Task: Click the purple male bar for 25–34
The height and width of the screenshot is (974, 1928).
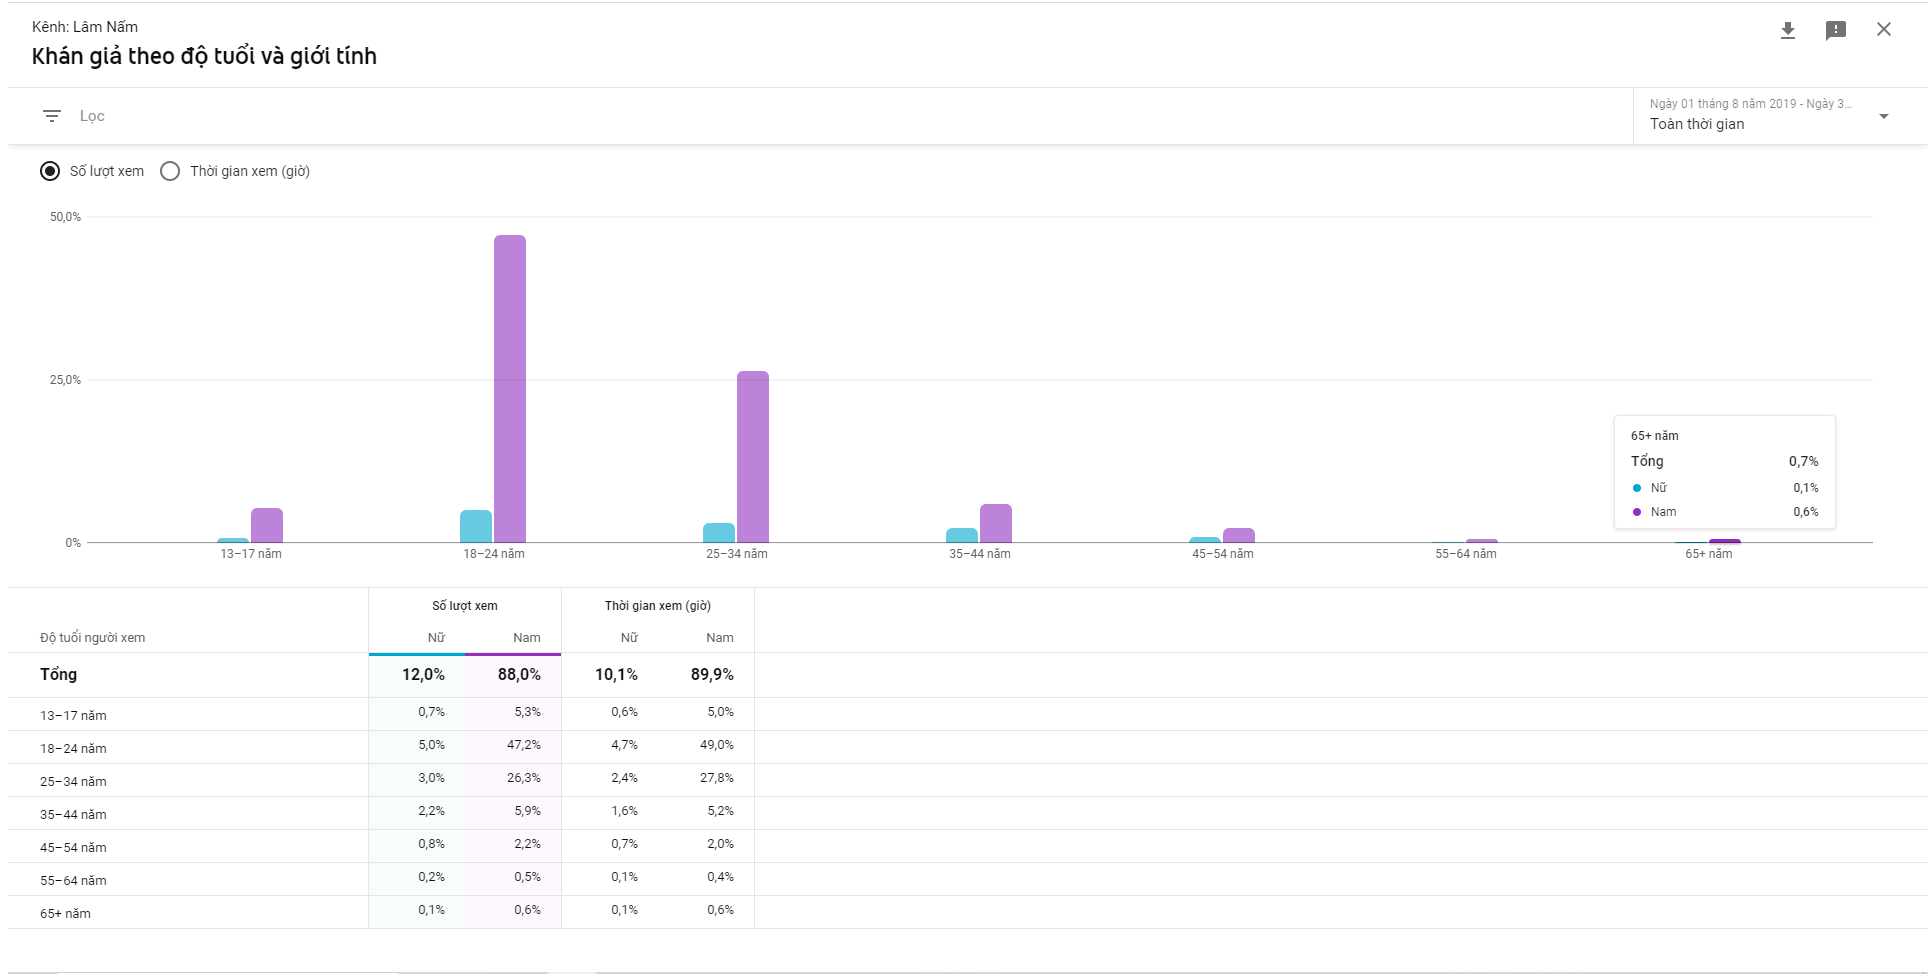Action: pos(753,456)
